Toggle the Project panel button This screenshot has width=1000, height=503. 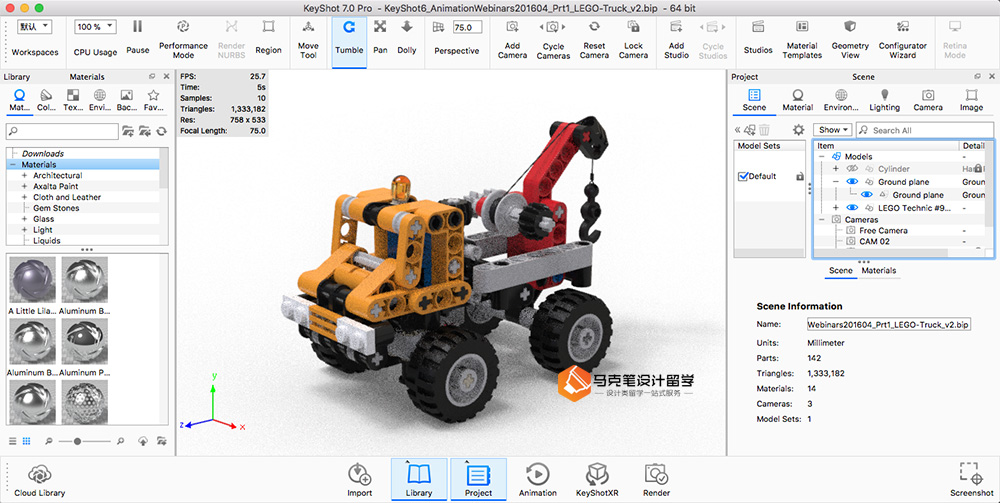tap(478, 479)
